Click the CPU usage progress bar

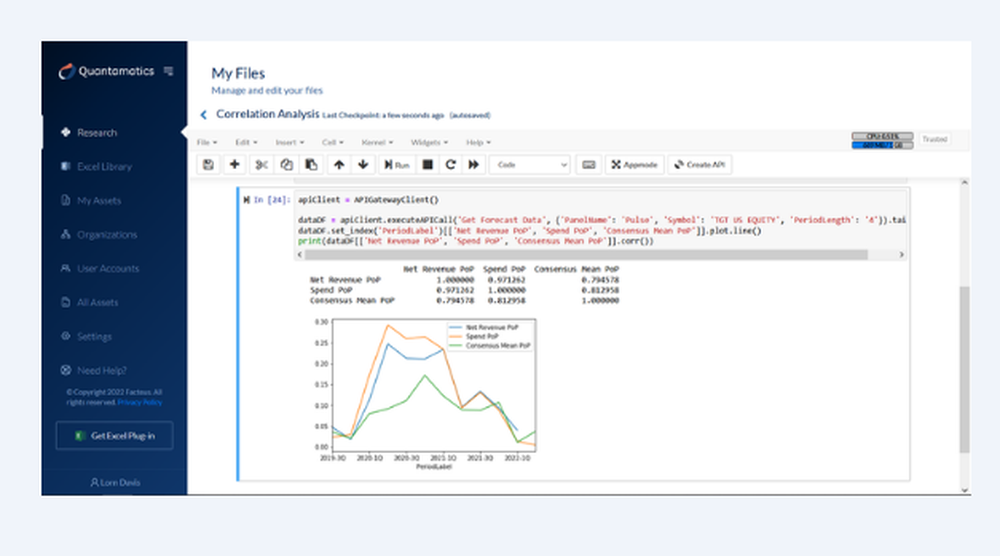882,136
